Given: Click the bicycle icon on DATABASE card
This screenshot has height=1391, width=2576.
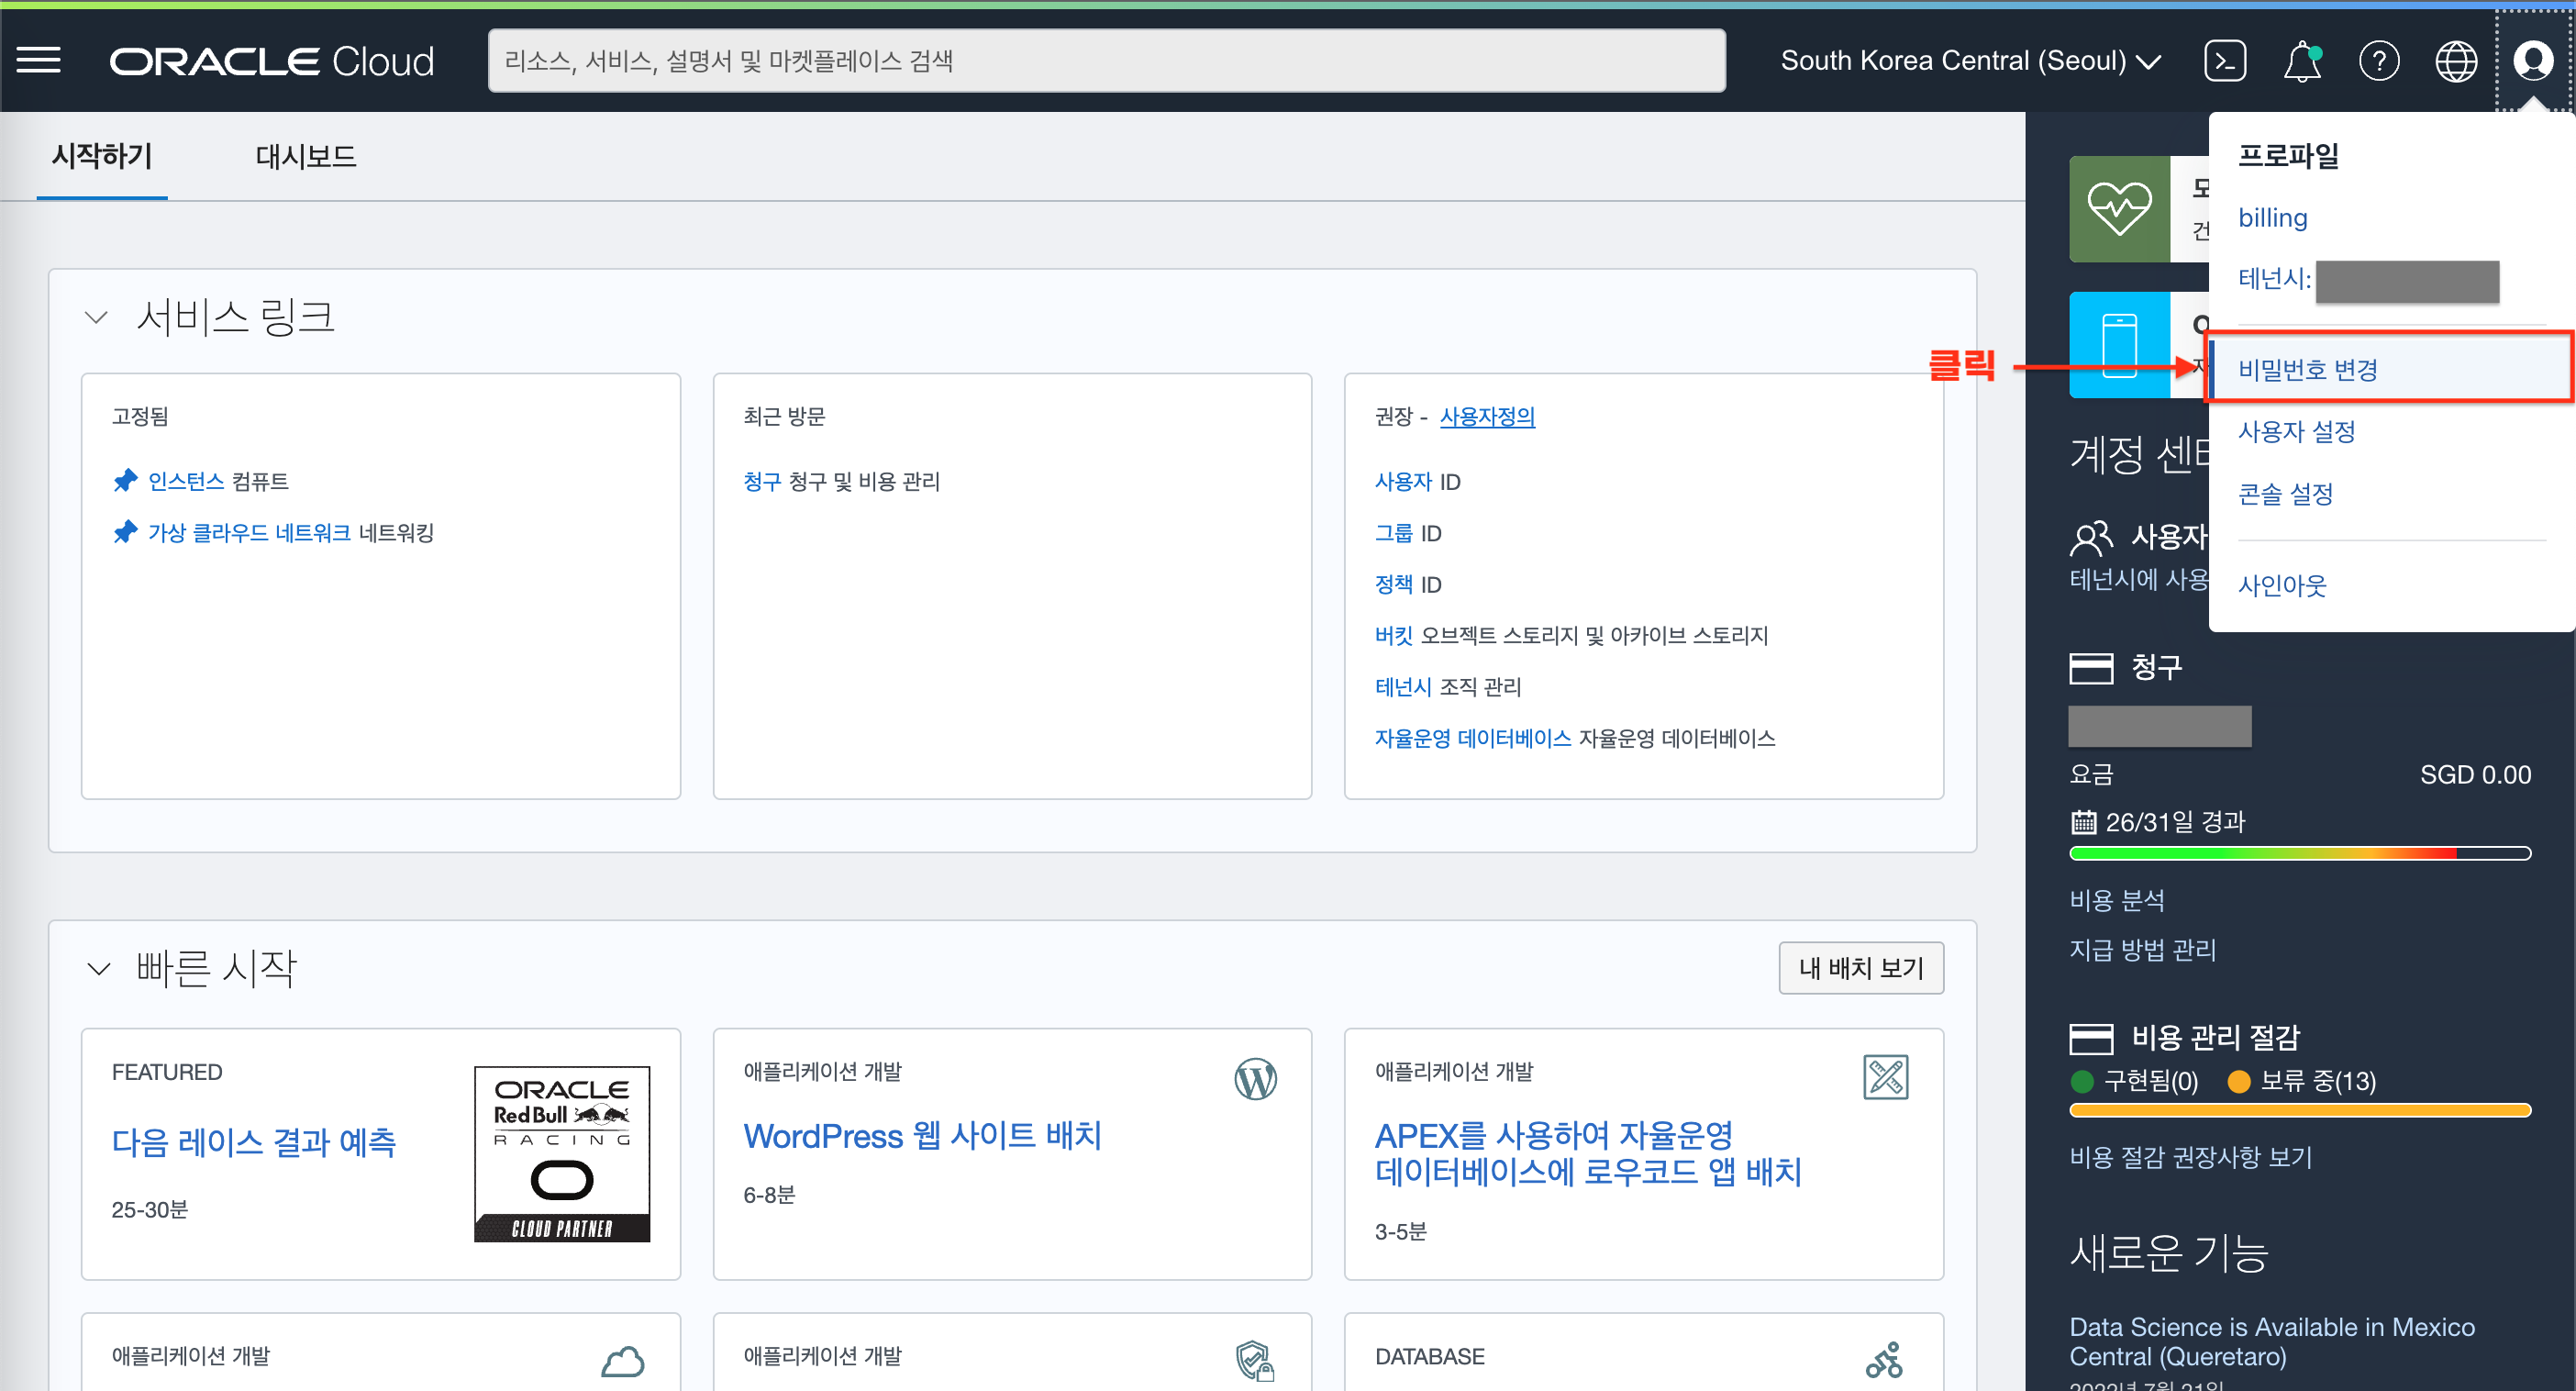Looking at the screenshot, I should click(x=1885, y=1360).
